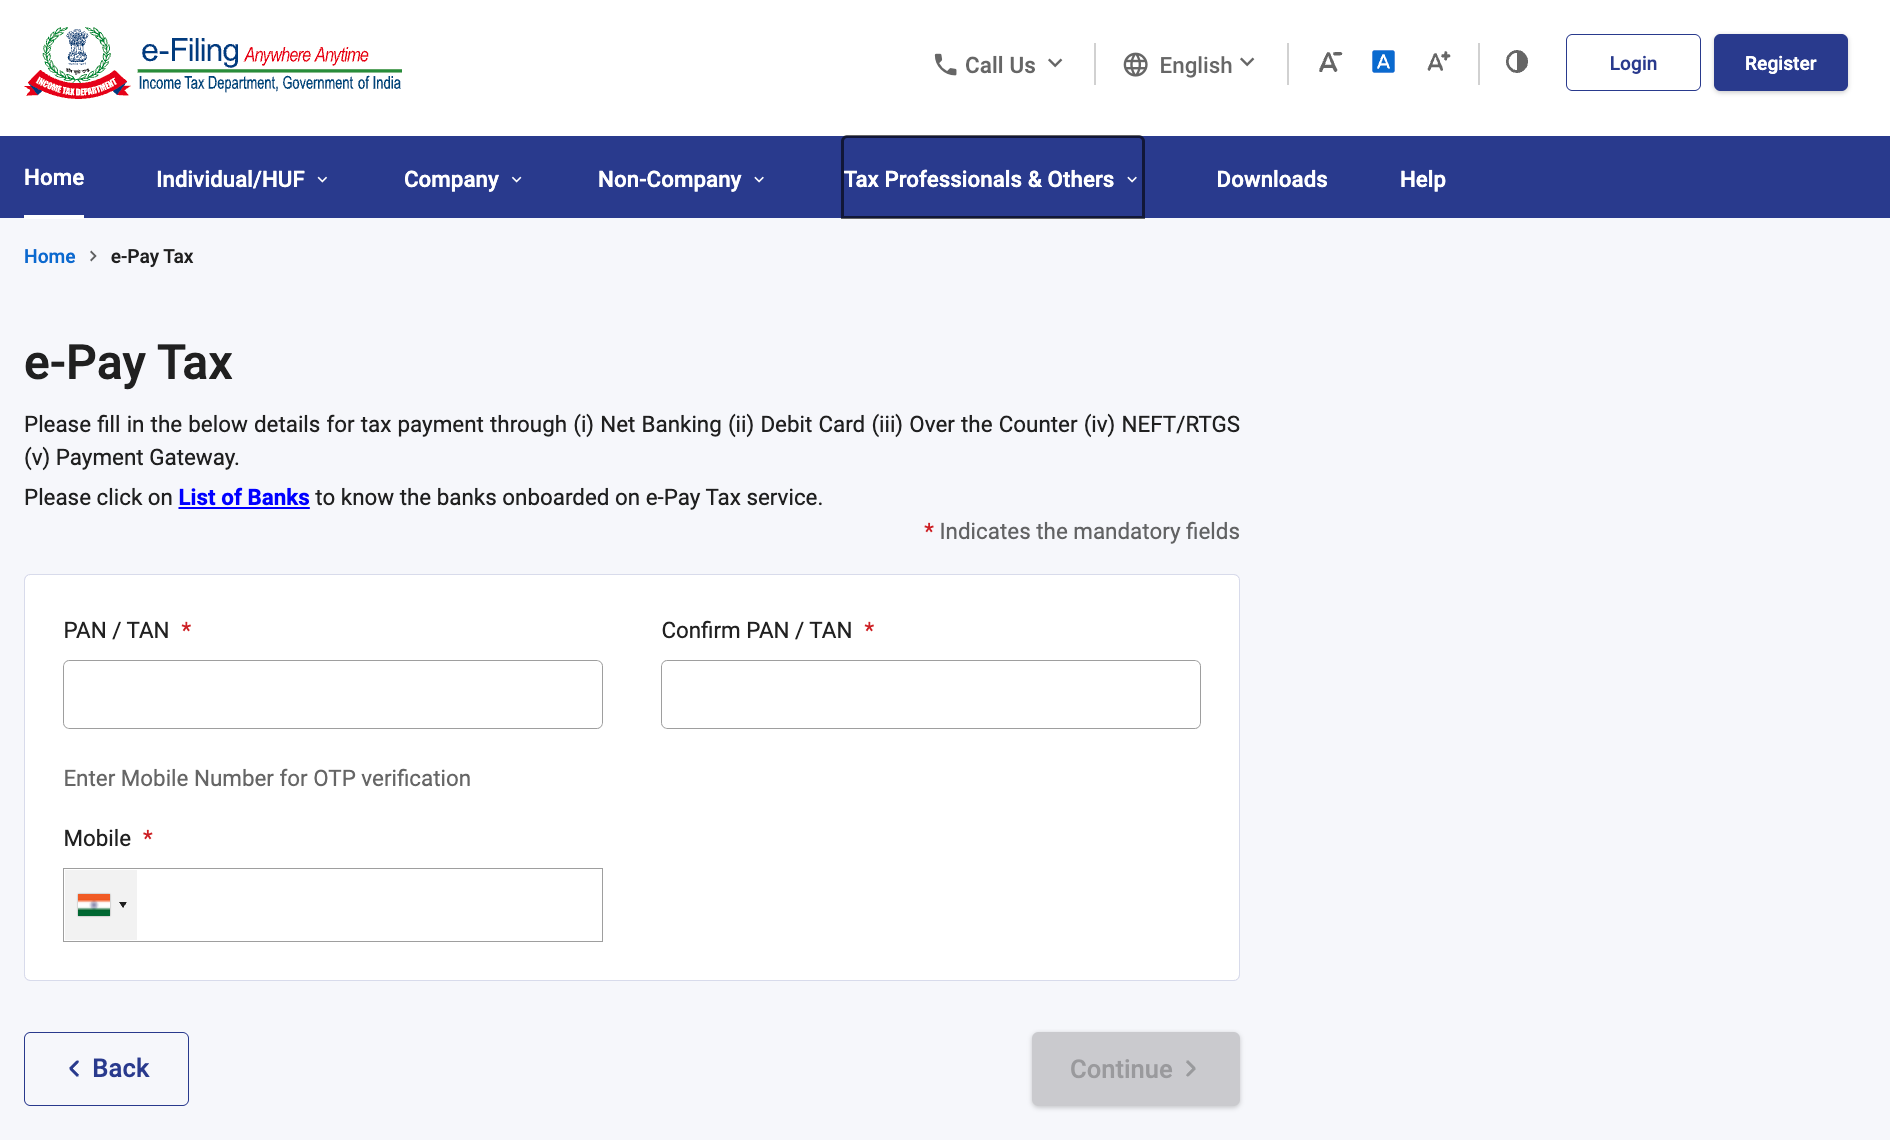Image resolution: width=1890 pixels, height=1140 pixels.
Task: Click the Income Tax Department emblem
Action: (76, 61)
